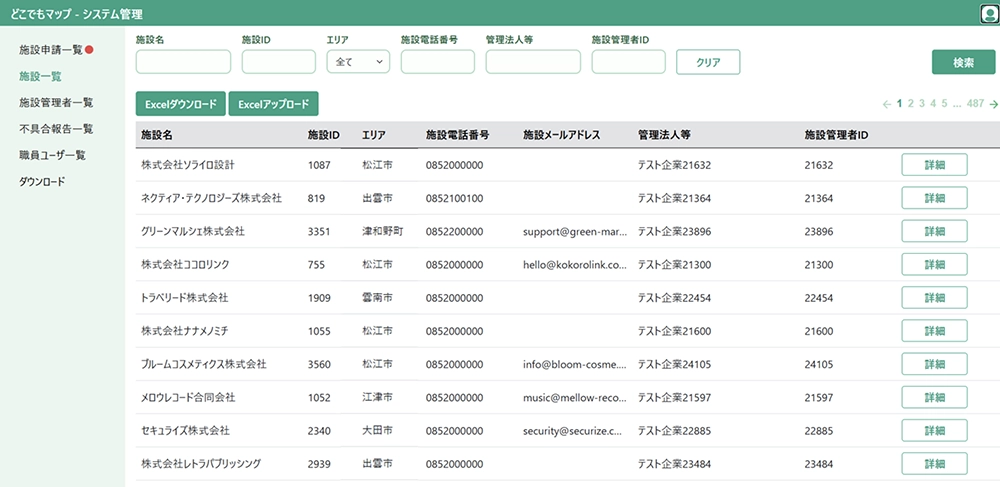The width and height of the screenshot is (1000, 487).
Task: Click phone number 0852100100
Action: (x=454, y=198)
